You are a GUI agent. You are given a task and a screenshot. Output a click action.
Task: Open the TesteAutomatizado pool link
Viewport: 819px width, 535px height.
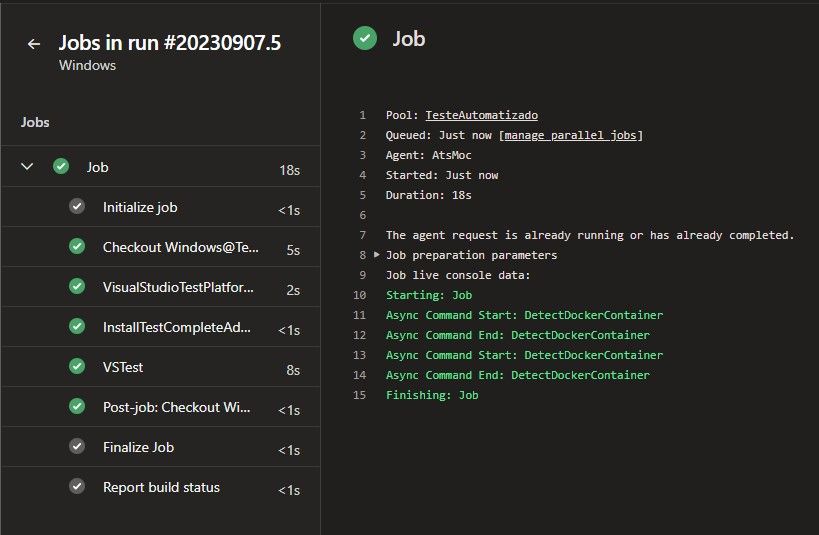[481, 115]
